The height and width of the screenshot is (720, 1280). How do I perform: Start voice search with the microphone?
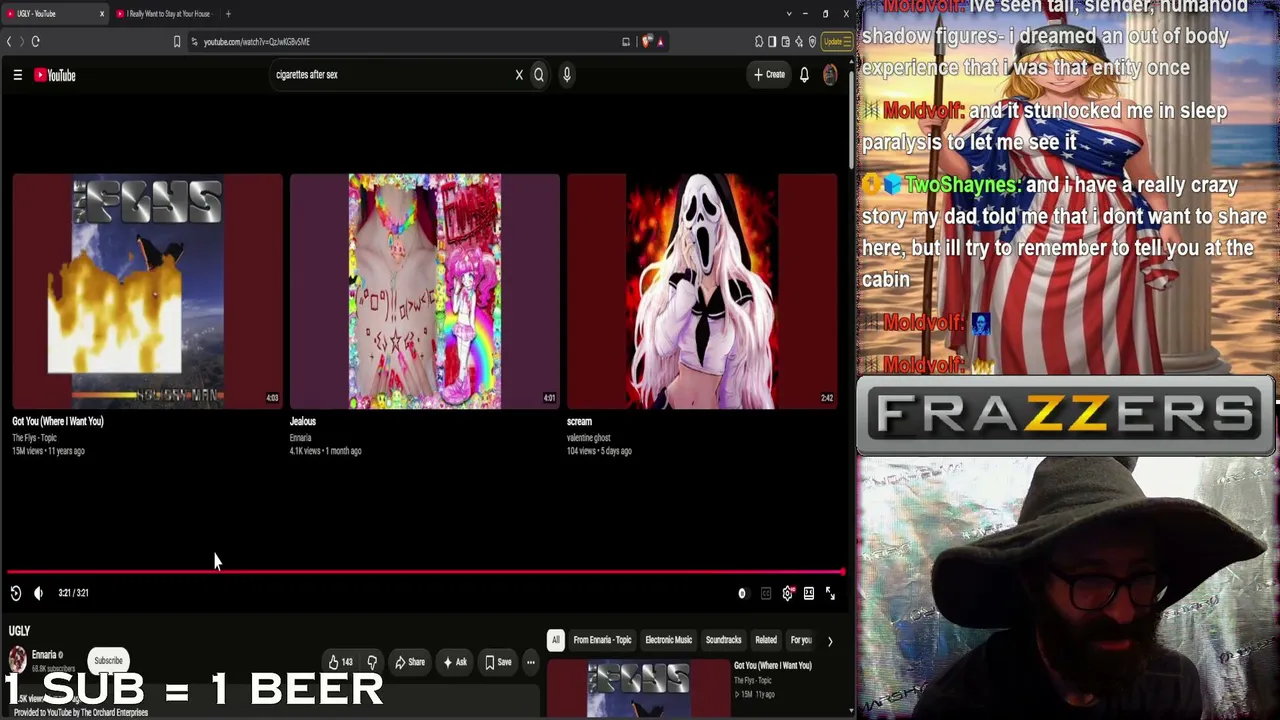coord(566,75)
